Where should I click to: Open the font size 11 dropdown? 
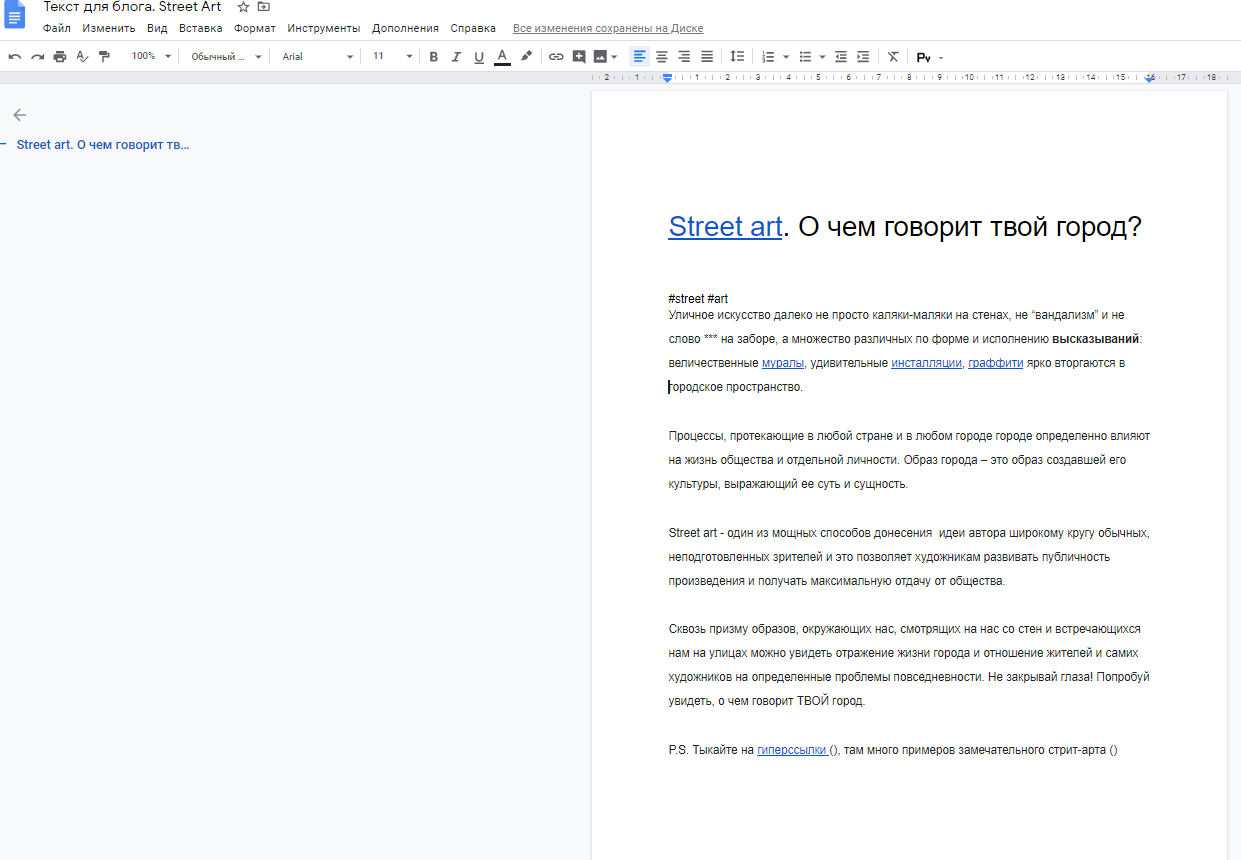(392, 57)
